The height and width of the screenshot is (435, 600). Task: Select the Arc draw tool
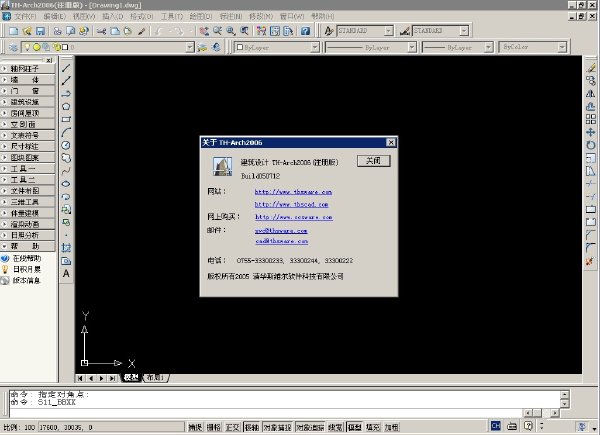point(66,132)
